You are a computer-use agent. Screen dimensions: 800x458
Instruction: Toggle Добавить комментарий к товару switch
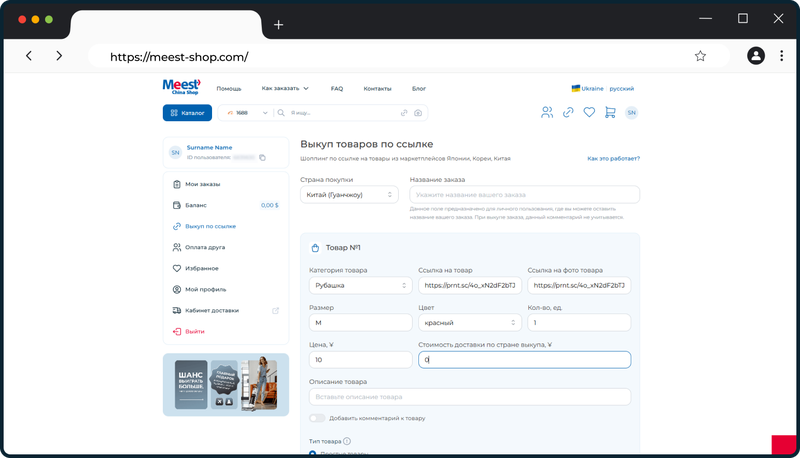click(x=317, y=418)
